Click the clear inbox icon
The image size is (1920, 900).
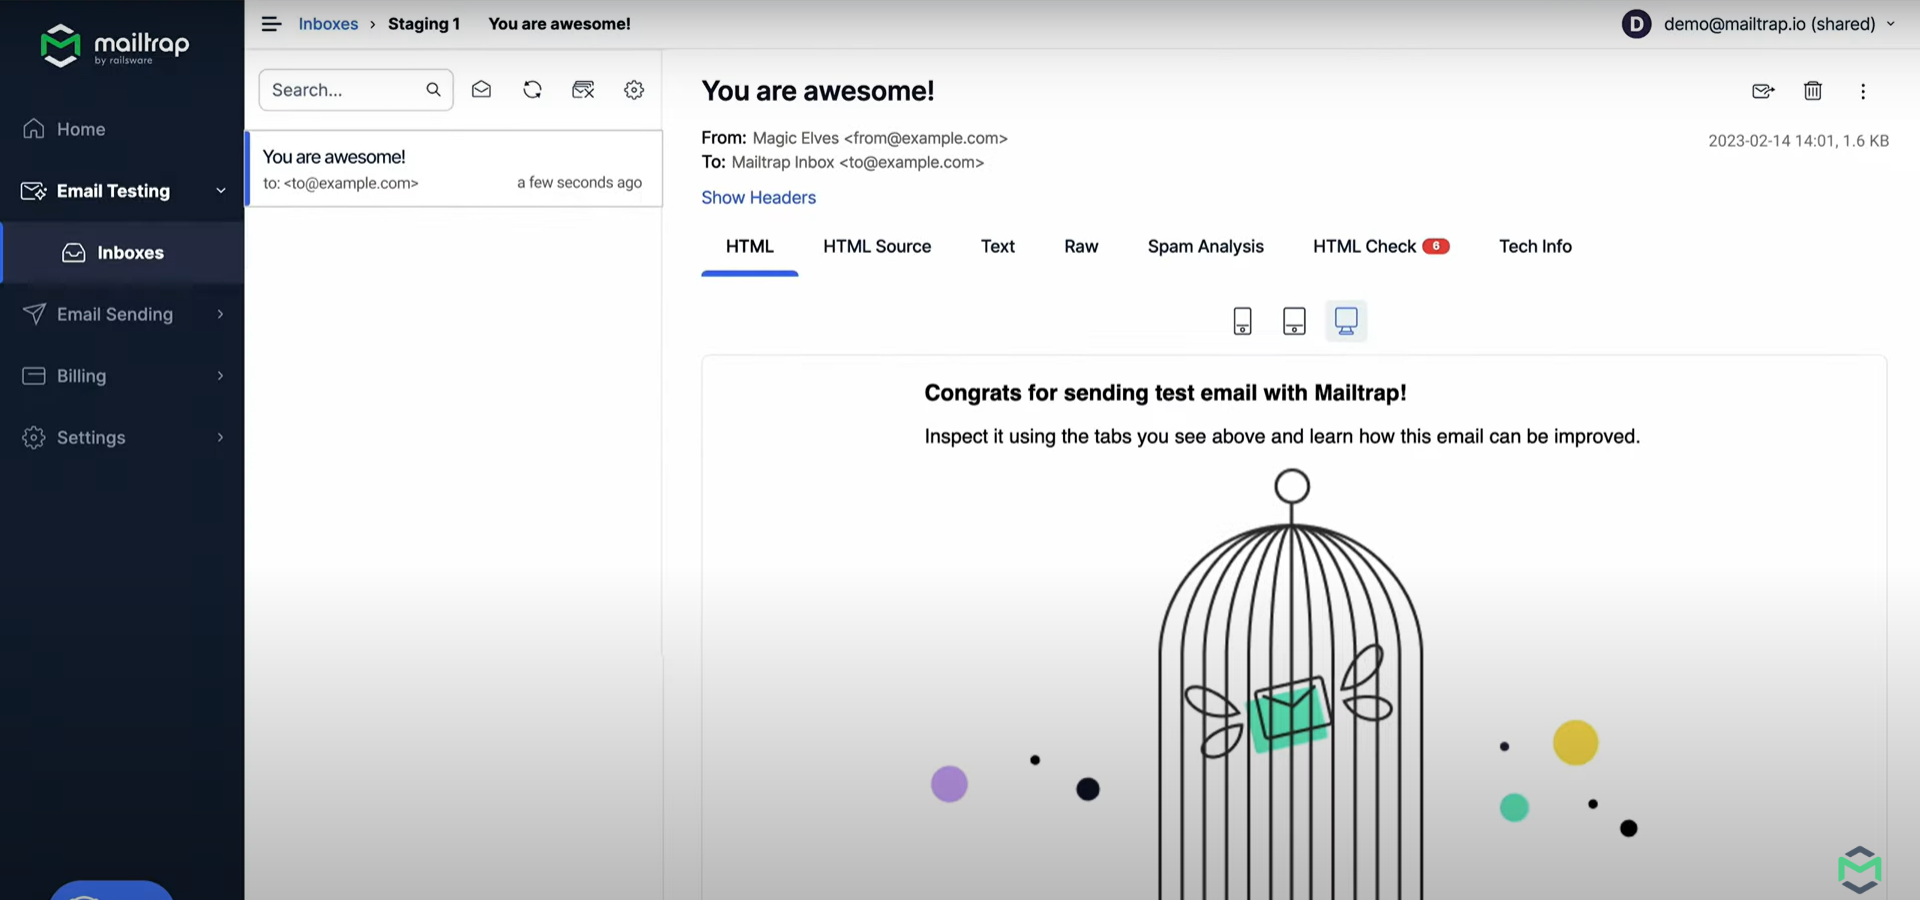pyautogui.click(x=583, y=90)
